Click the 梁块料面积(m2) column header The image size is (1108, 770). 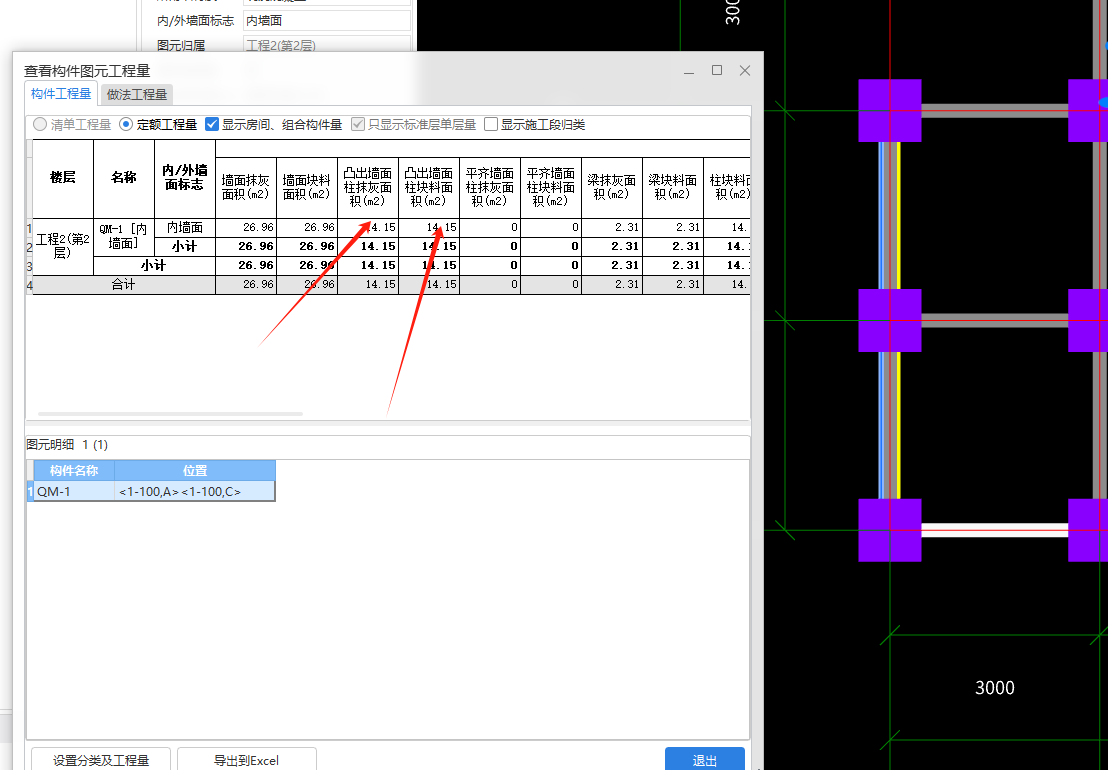click(x=673, y=188)
